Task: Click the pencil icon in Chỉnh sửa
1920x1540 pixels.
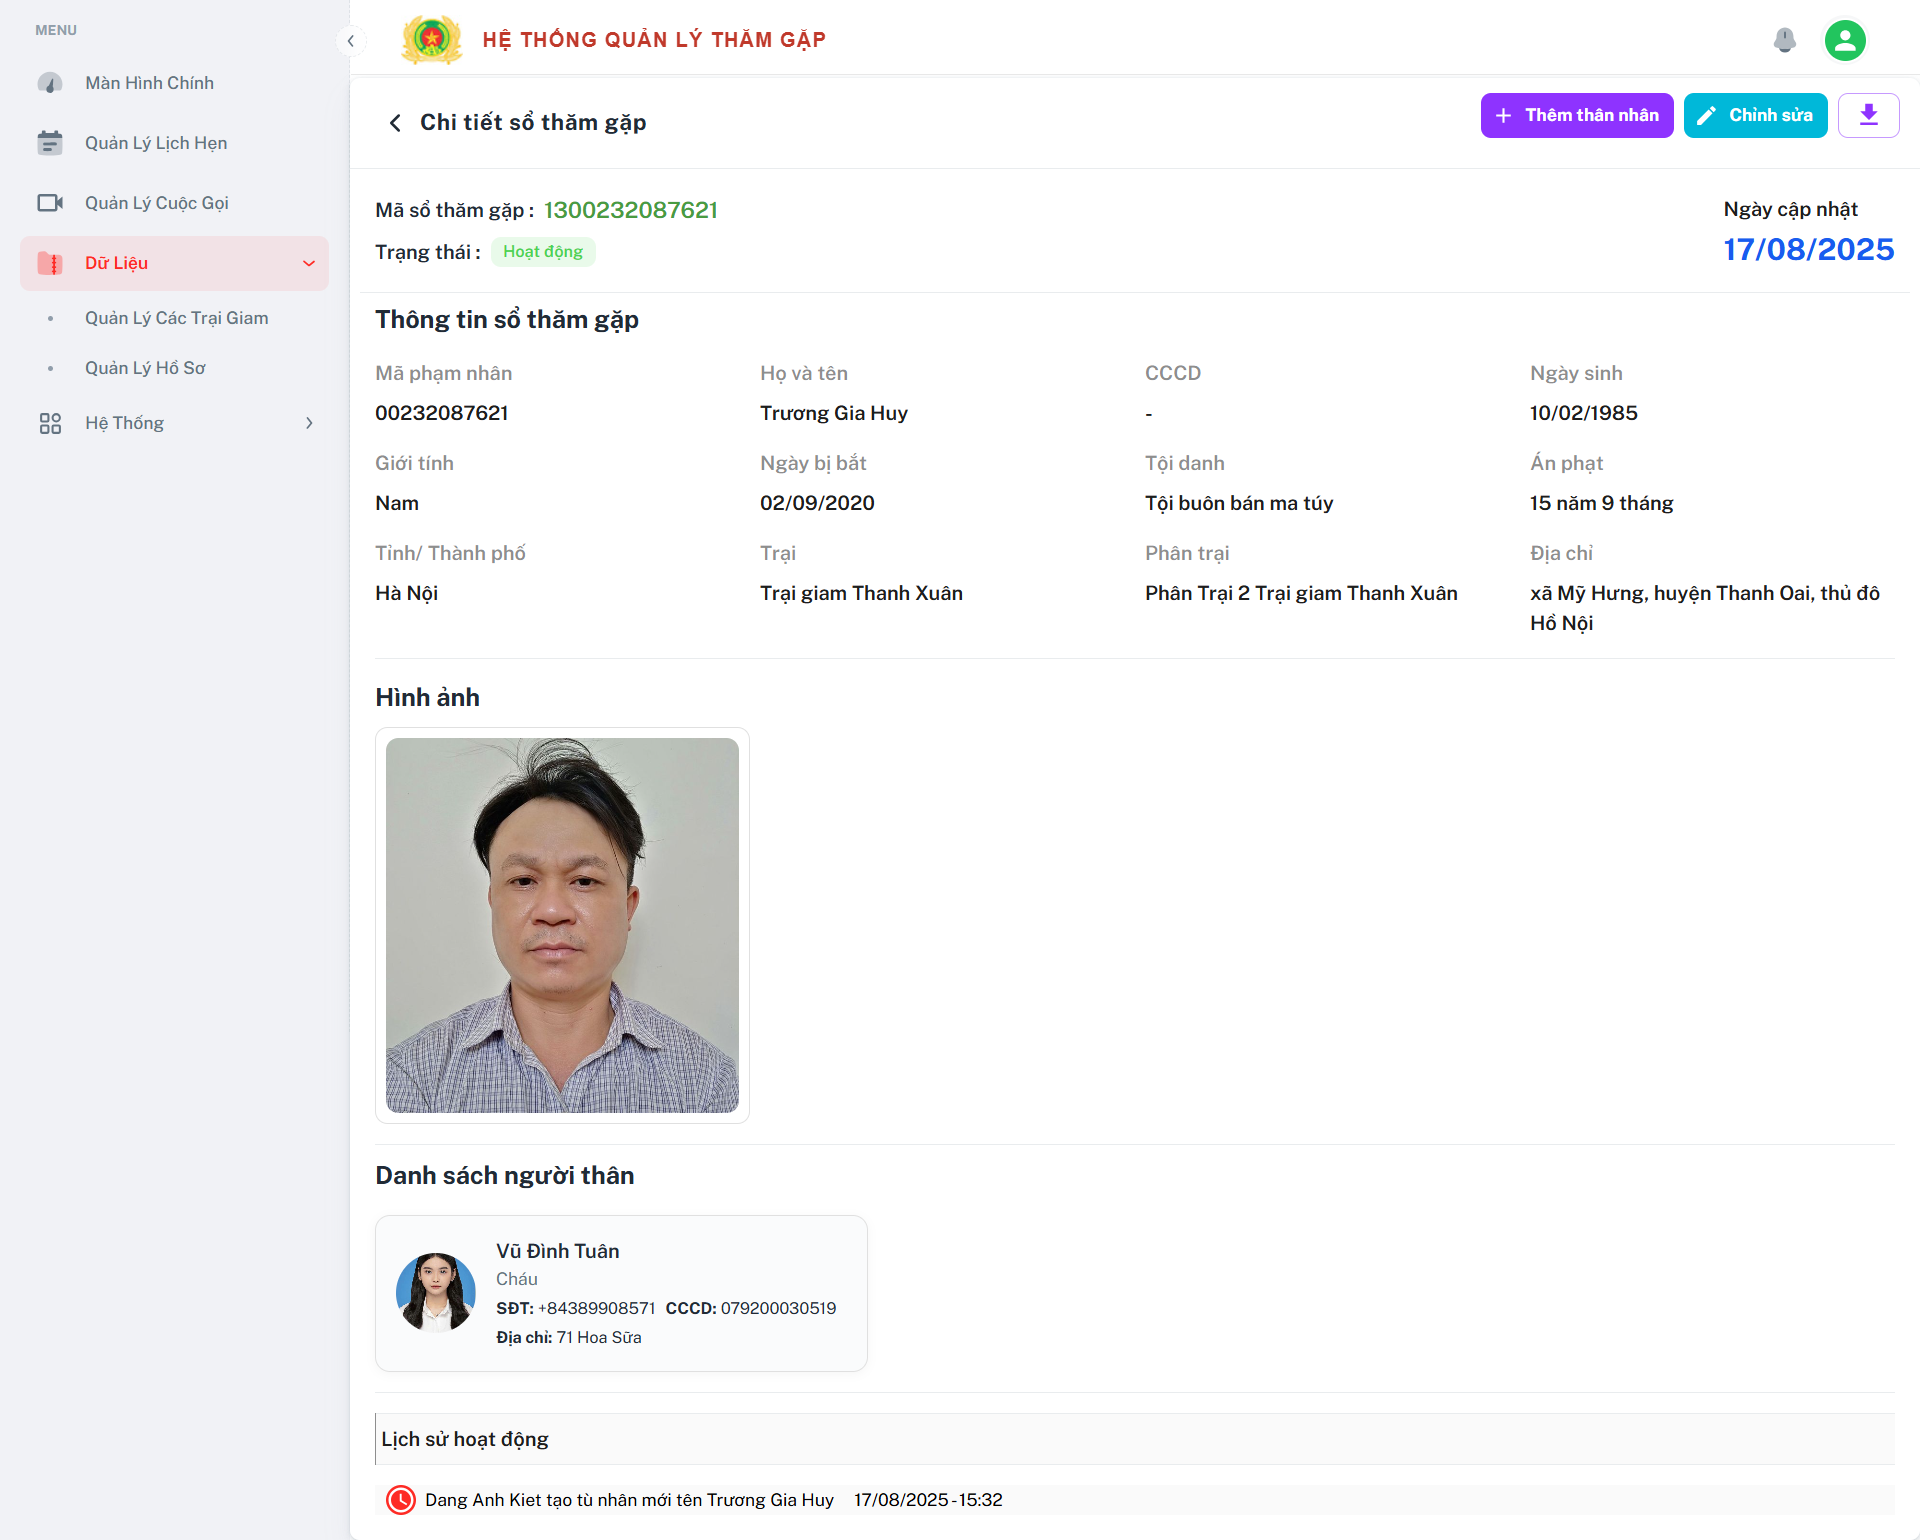Action: tap(1706, 116)
